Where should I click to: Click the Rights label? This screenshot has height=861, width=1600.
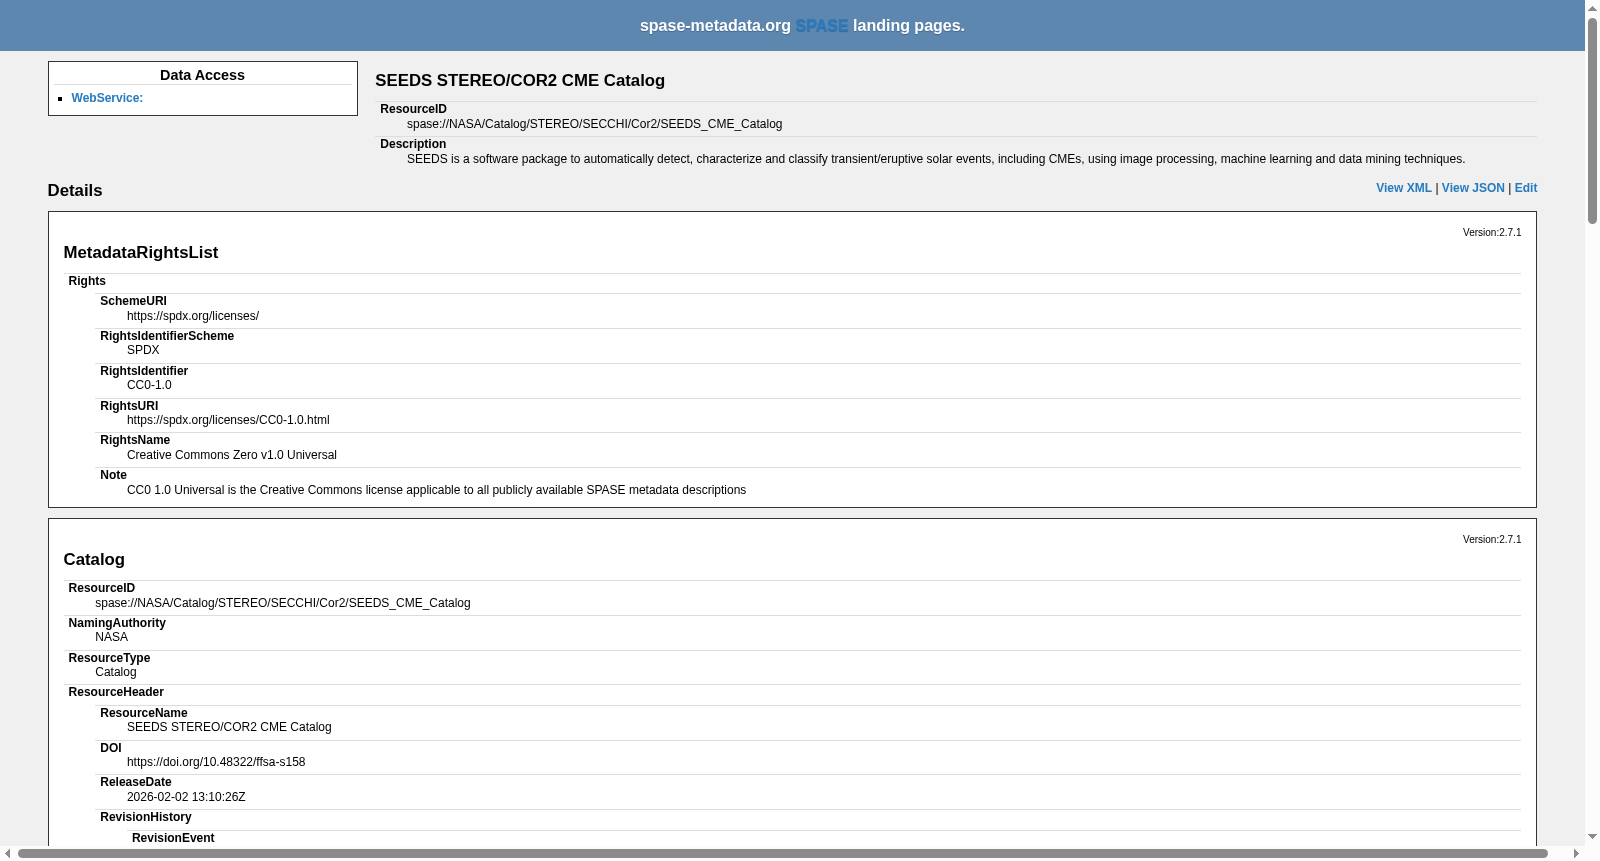87,281
